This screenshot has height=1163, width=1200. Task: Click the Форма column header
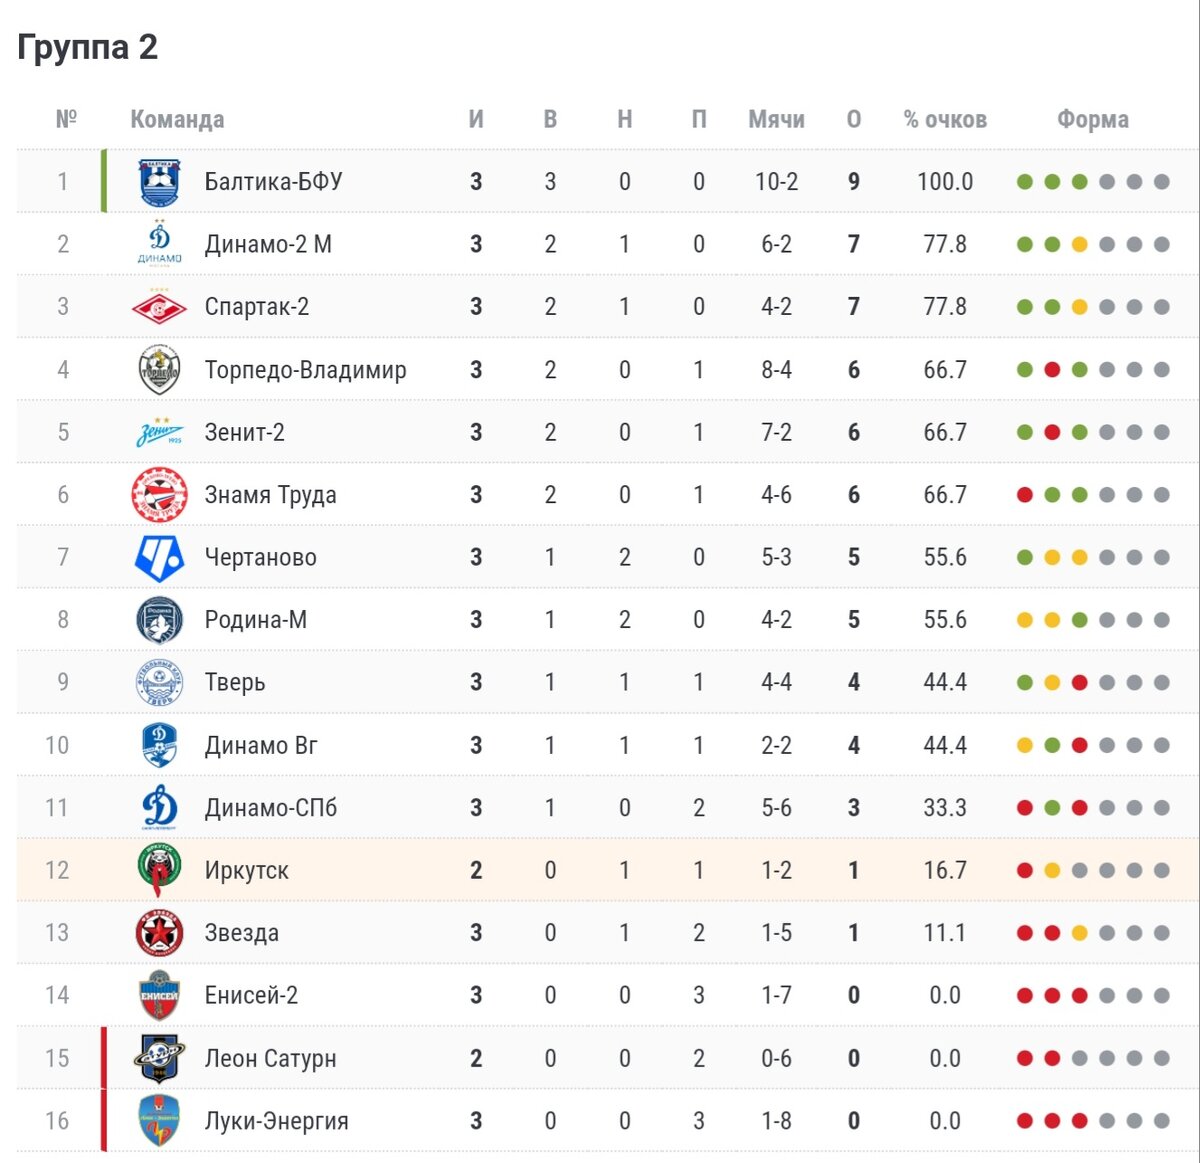pyautogui.click(x=1093, y=119)
